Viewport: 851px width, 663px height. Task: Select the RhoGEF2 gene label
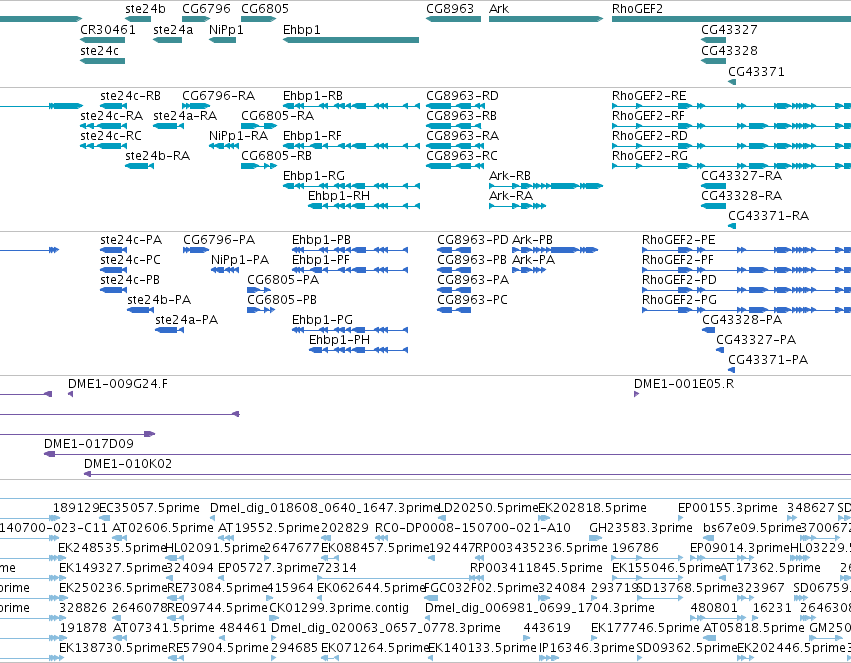click(x=637, y=9)
